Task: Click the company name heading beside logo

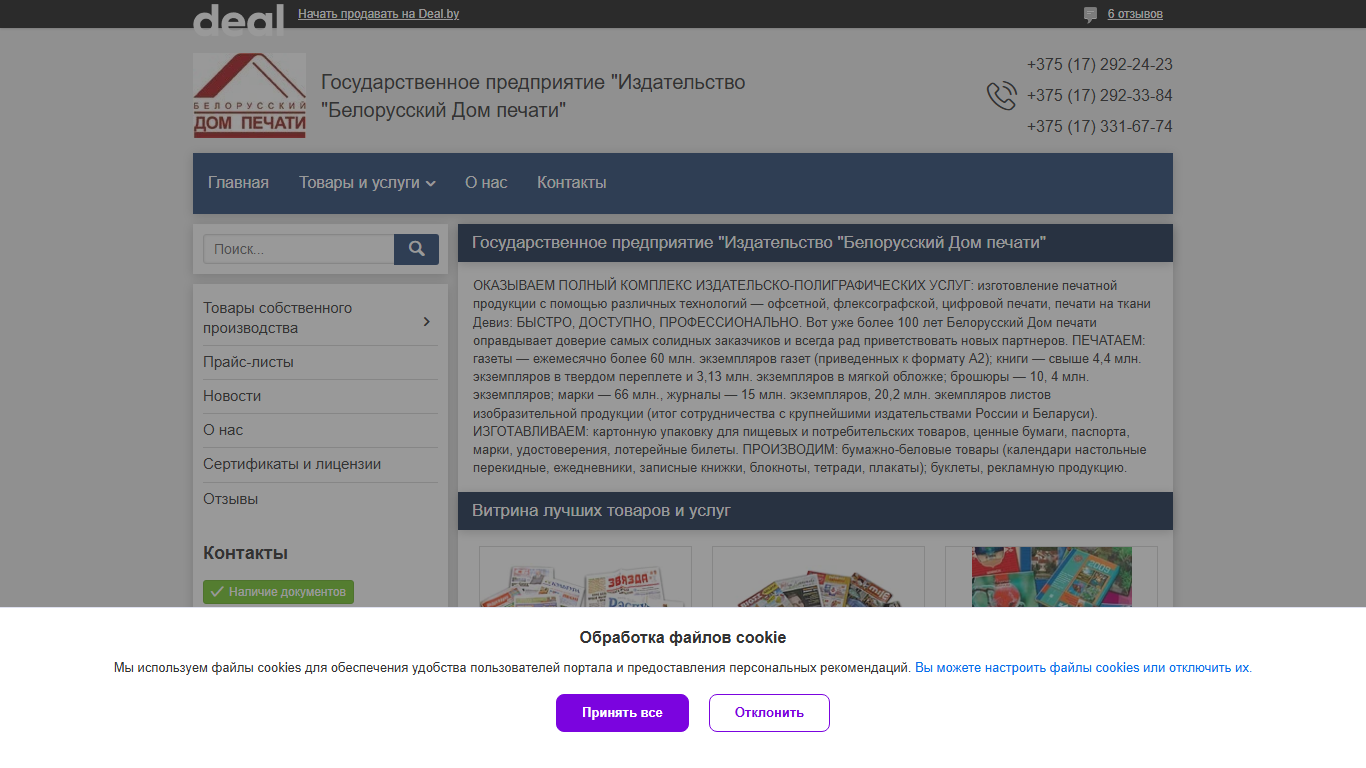Action: tap(533, 96)
